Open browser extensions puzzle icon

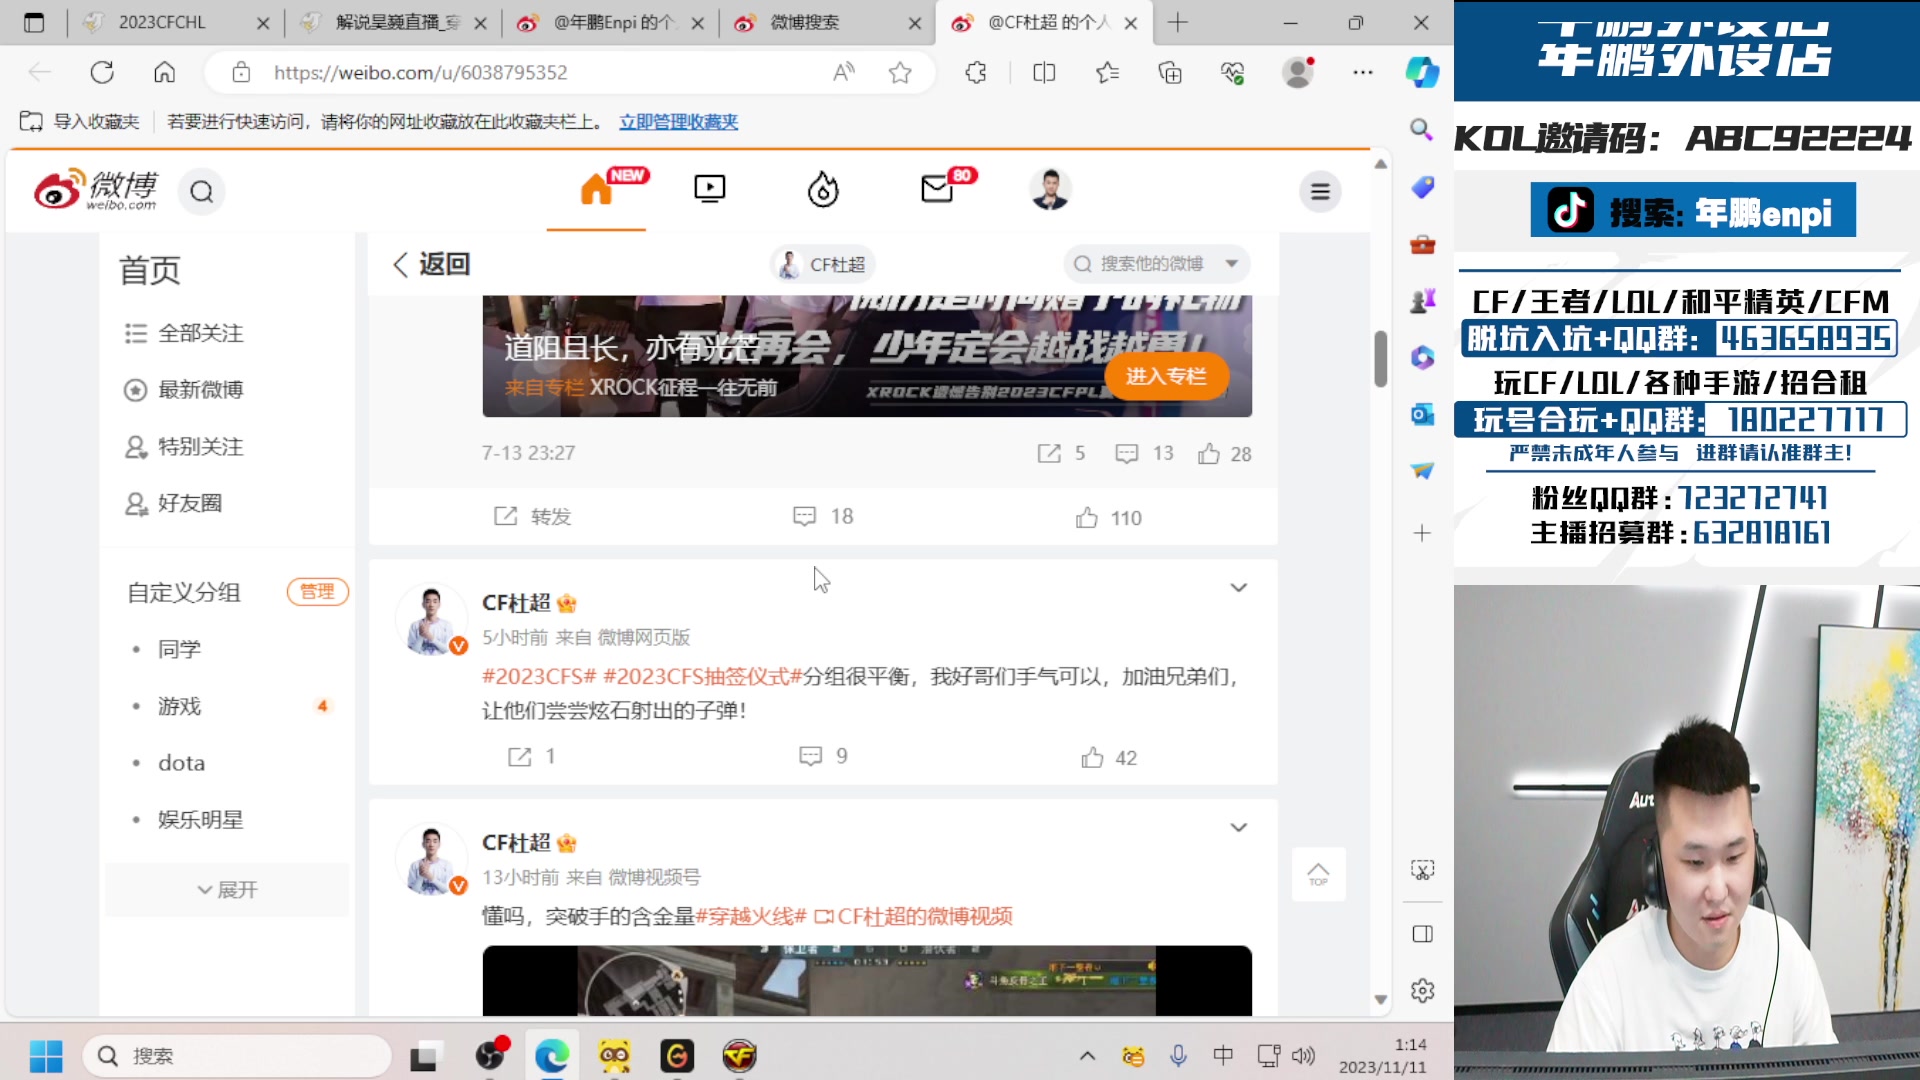tap(976, 72)
